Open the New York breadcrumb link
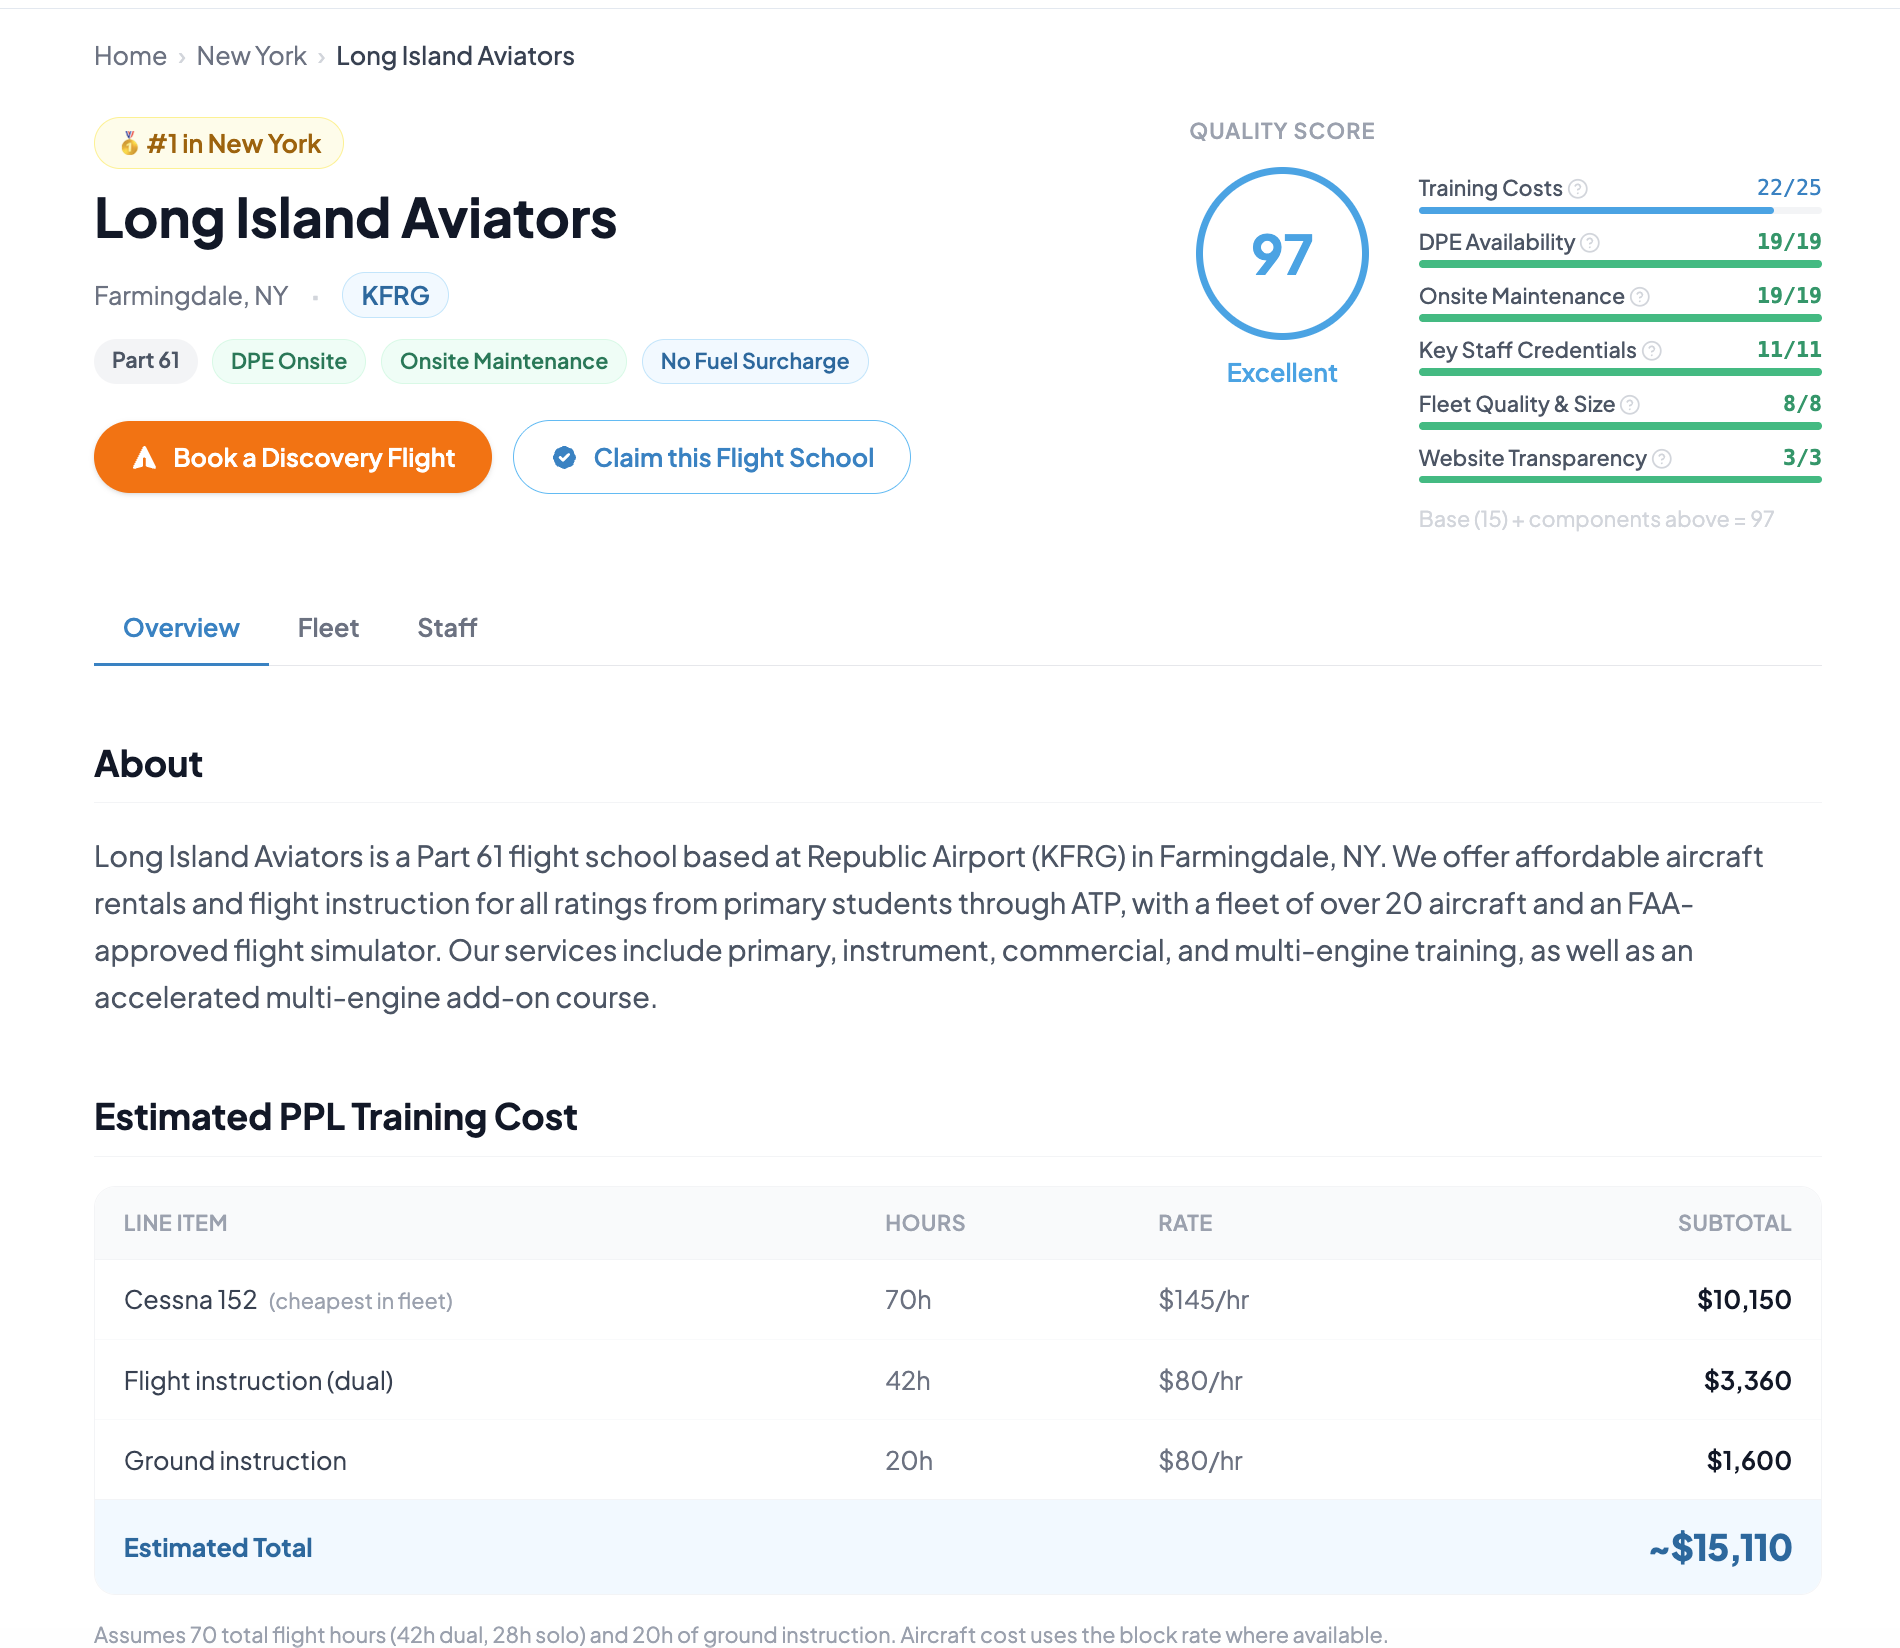This screenshot has width=1900, height=1648. 252,56
